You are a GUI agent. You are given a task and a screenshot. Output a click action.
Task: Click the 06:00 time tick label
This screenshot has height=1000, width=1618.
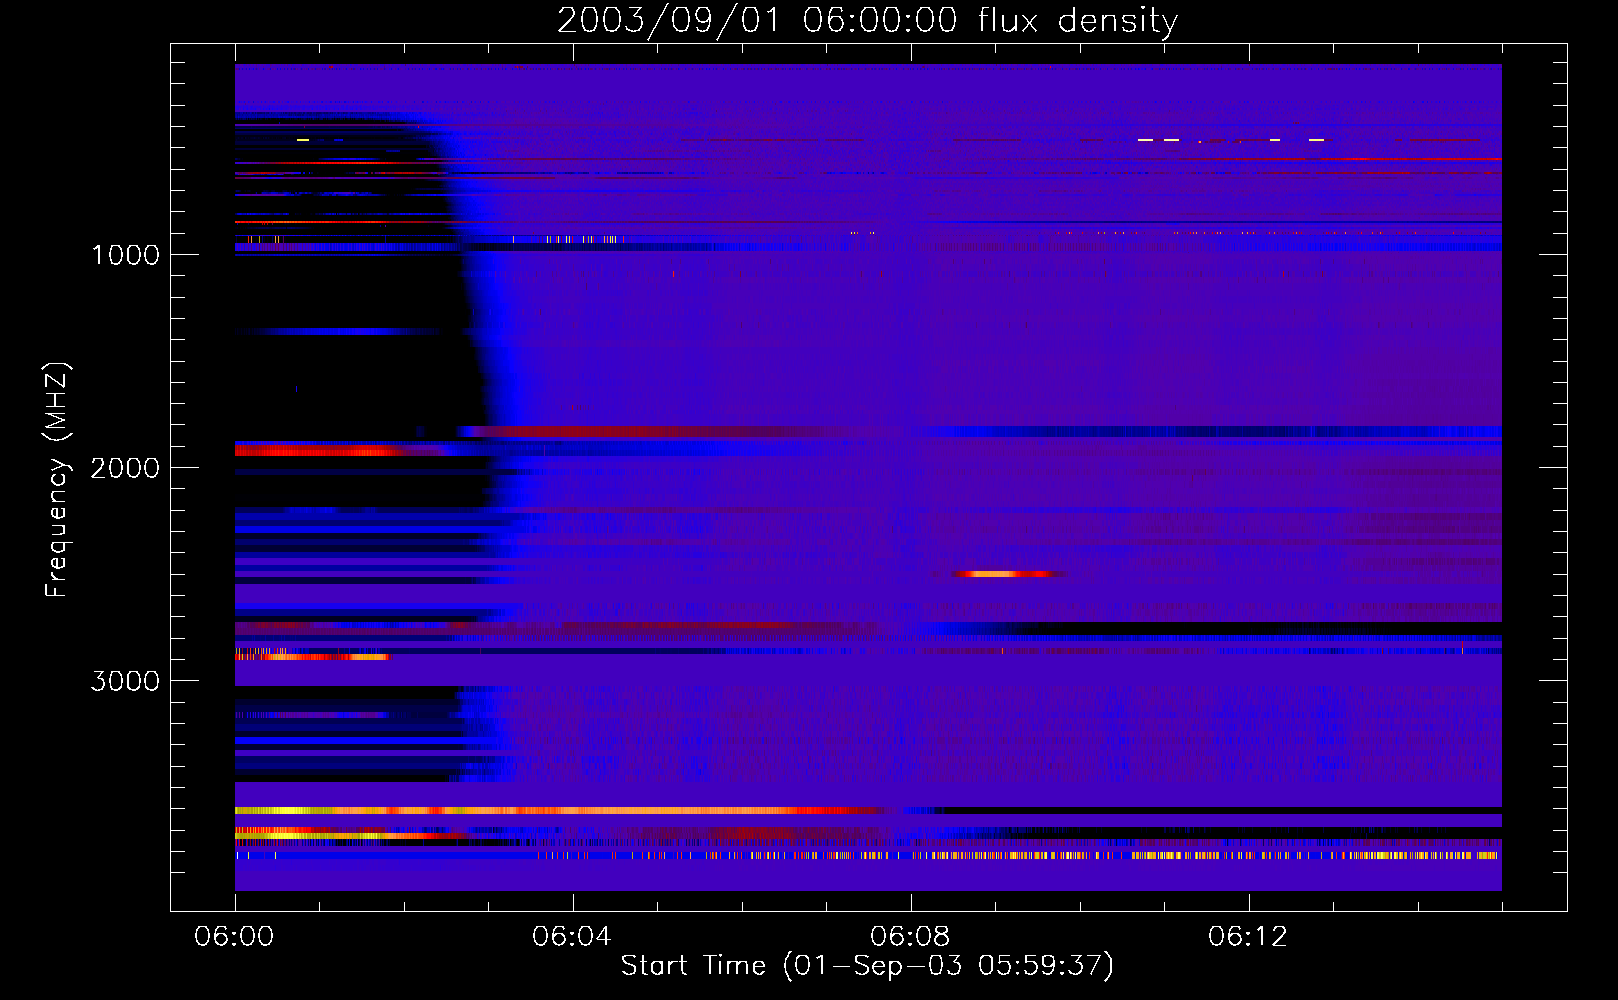[x=234, y=937]
